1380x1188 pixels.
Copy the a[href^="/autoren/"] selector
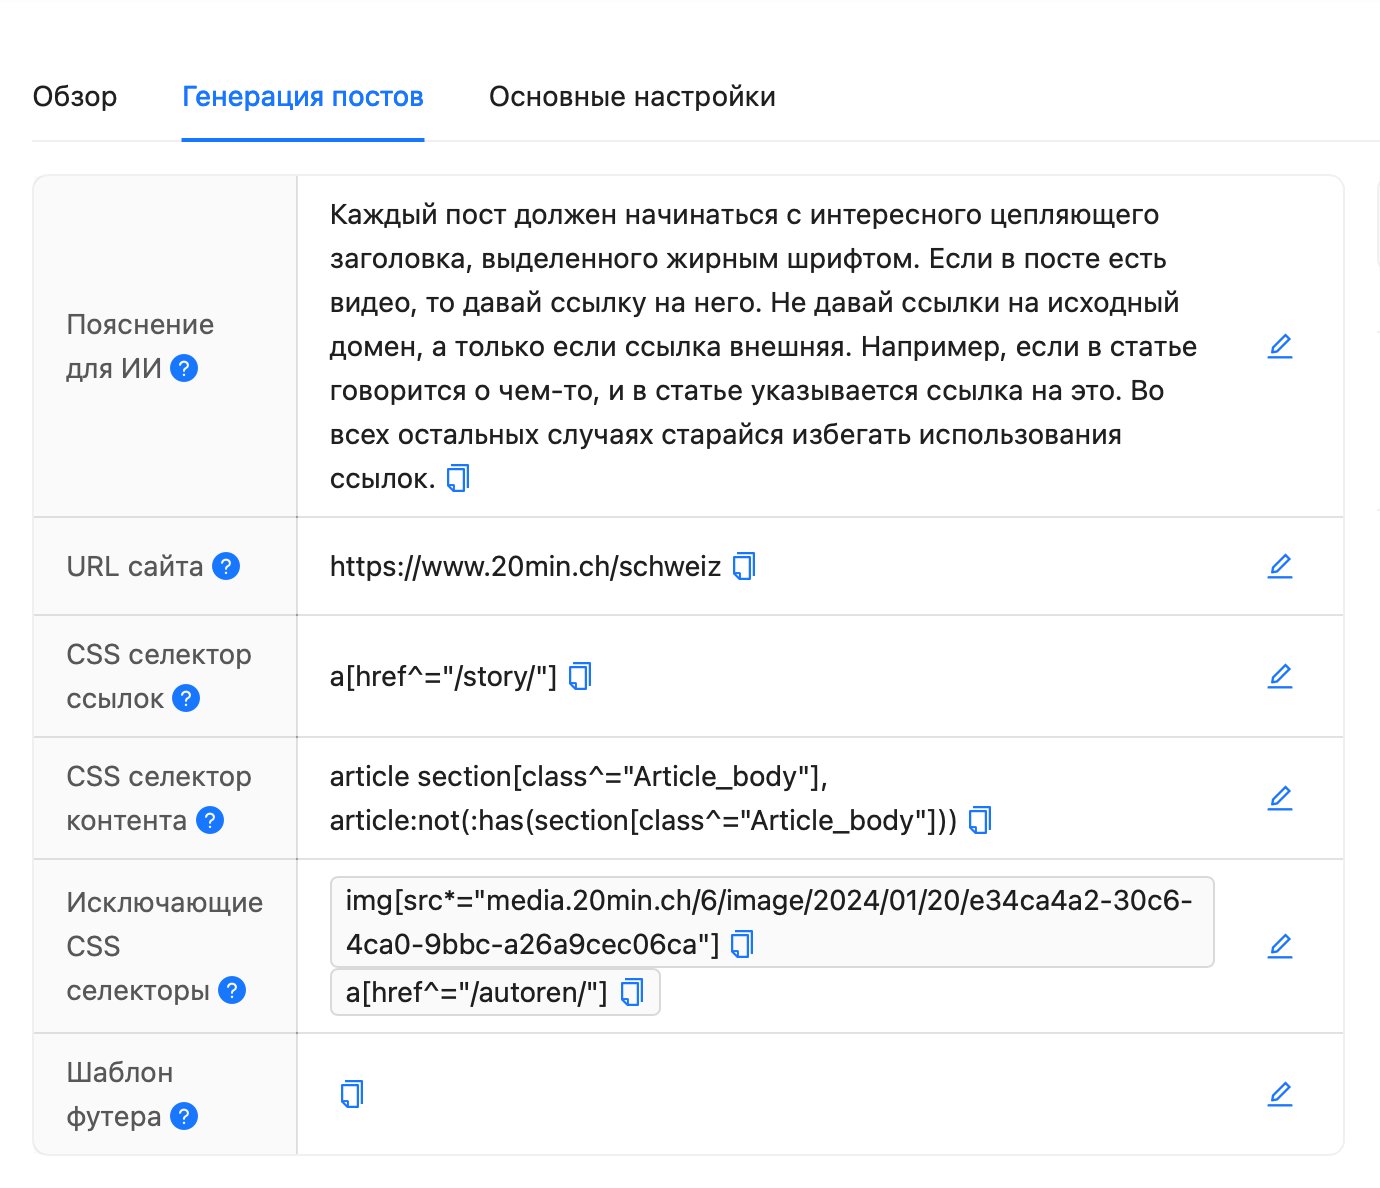pyautogui.click(x=632, y=992)
